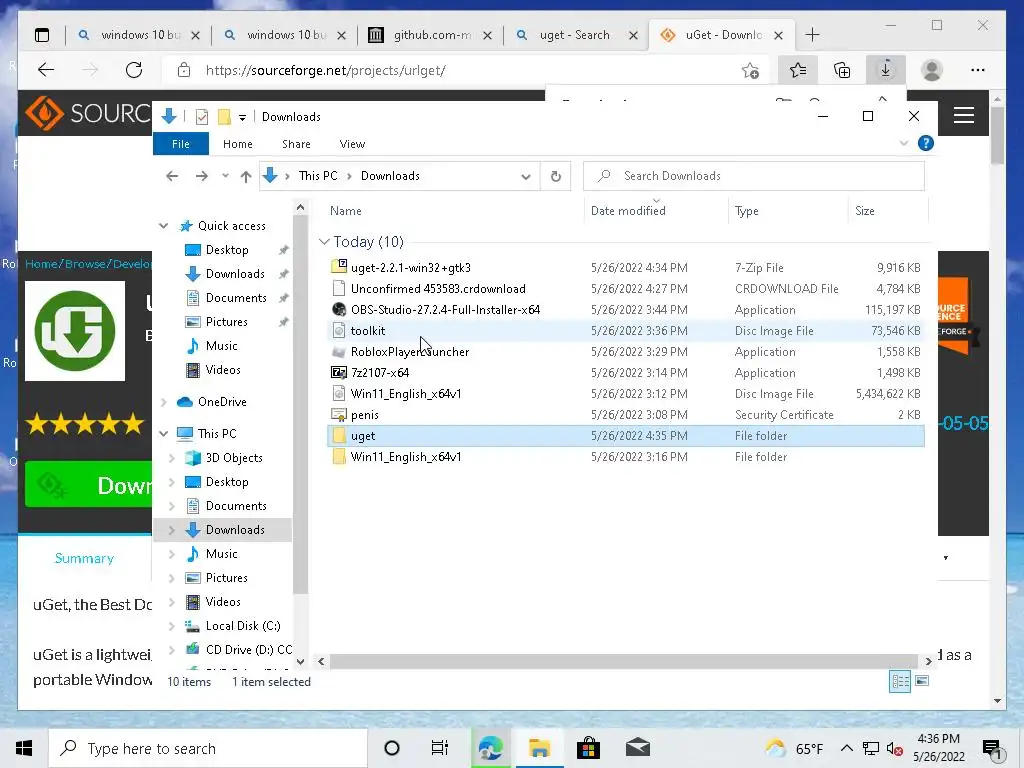Expand Local Disk (C:) node
Screen dimensions: 1024x768
172,626
